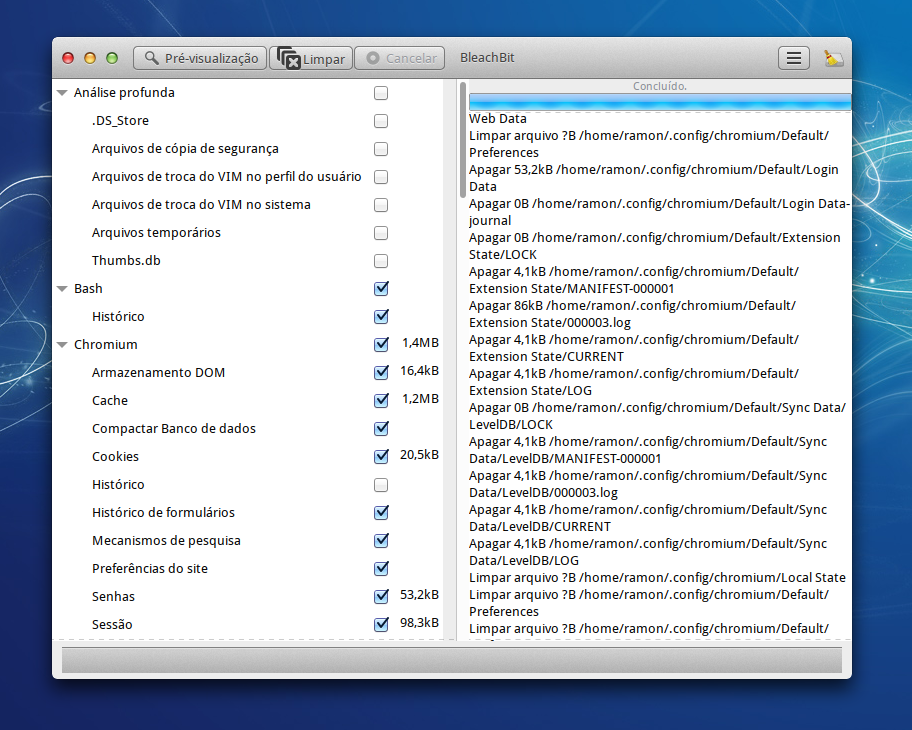Screen dimensions: 912x730
Task: Enable the .DS_Store checkbox
Action: [381, 121]
